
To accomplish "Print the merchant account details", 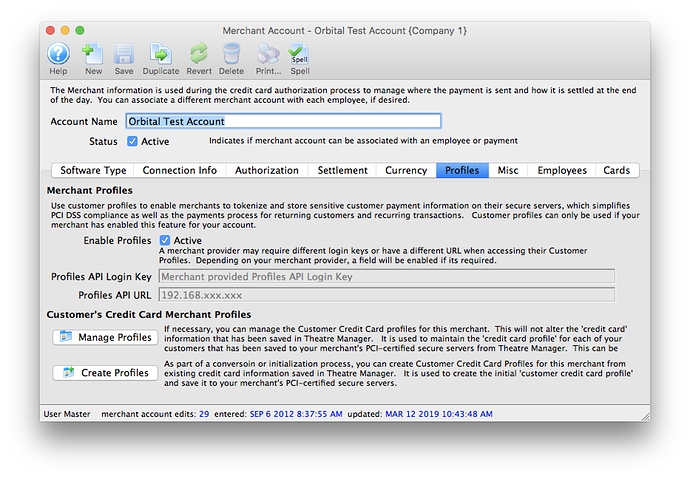I will [x=268, y=59].
